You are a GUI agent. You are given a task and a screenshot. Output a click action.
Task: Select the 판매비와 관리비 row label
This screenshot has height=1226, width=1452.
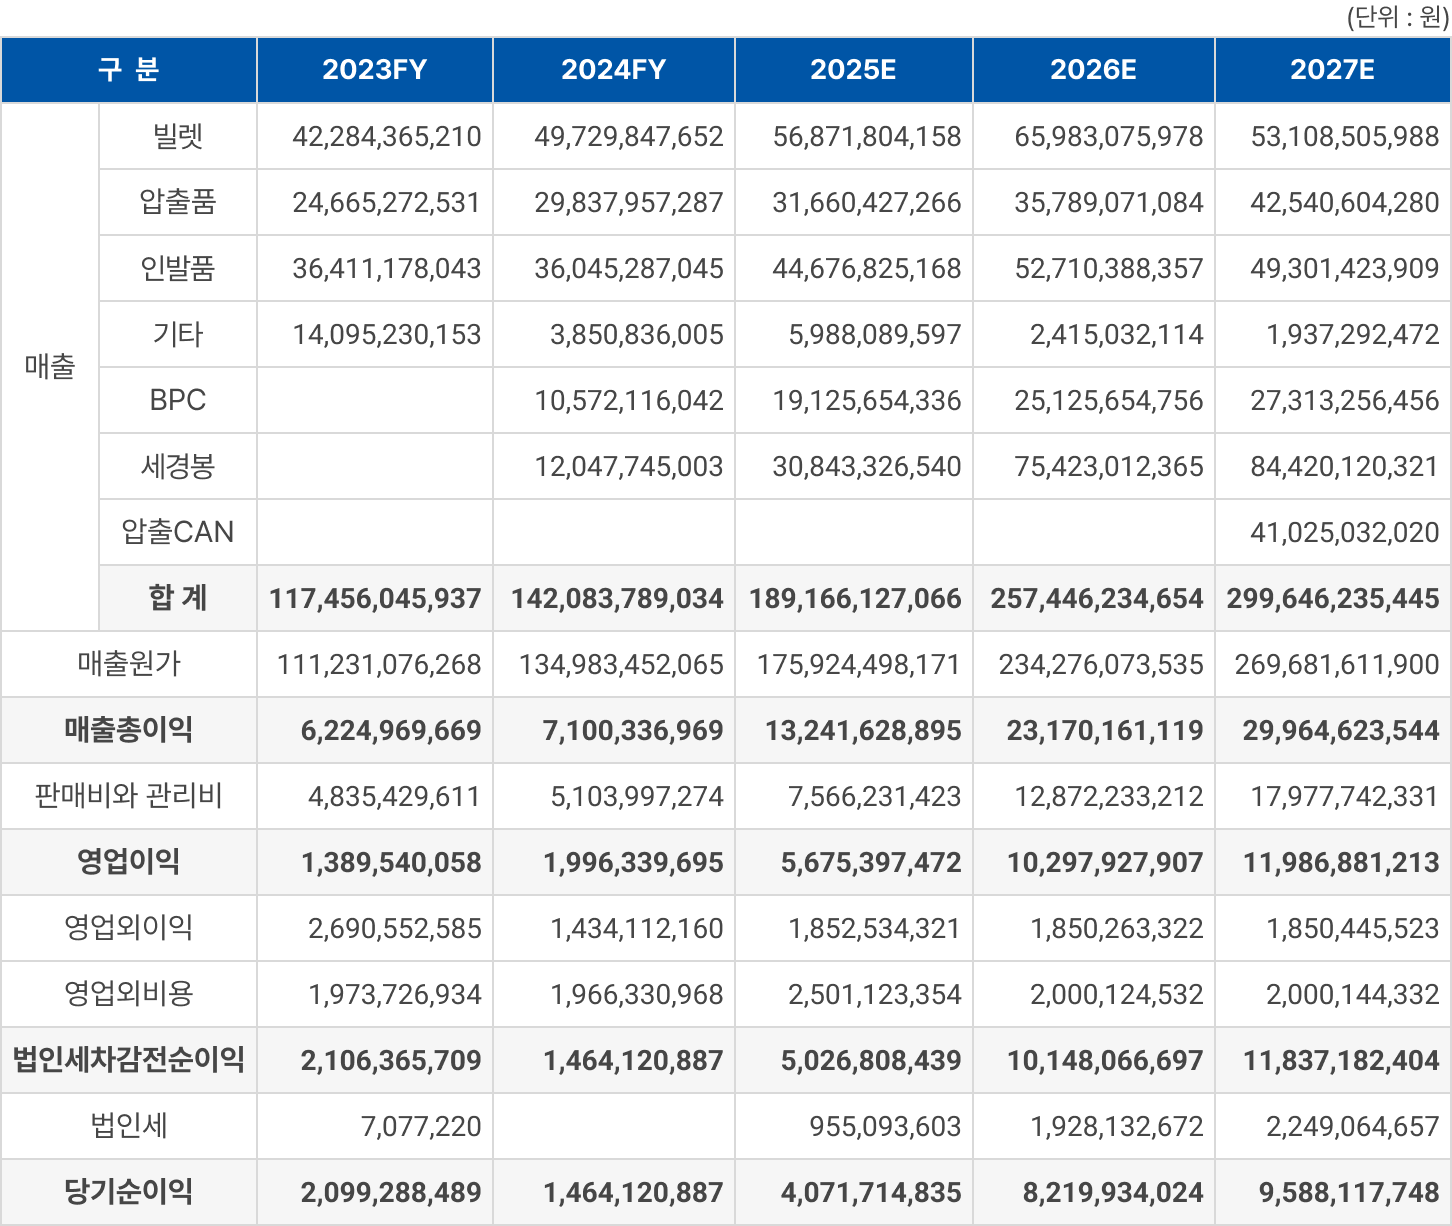(129, 796)
